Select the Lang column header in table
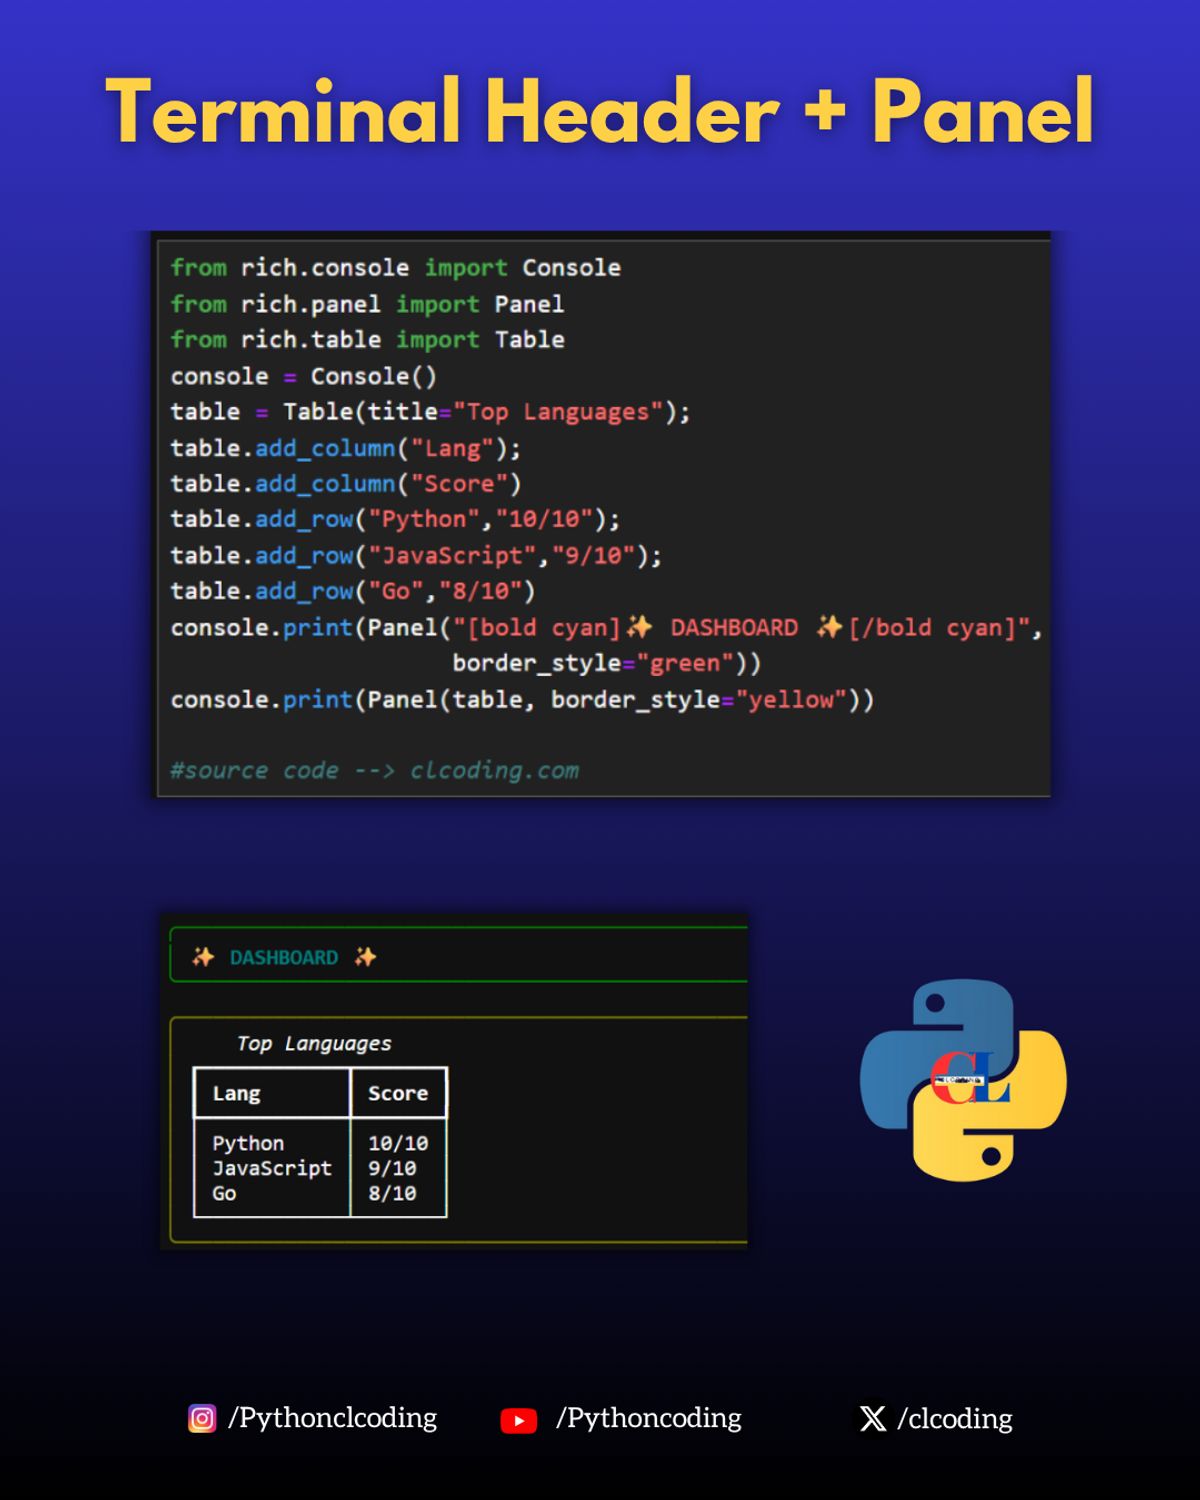Screen dimensions: 1200x1500 tap(236, 1093)
